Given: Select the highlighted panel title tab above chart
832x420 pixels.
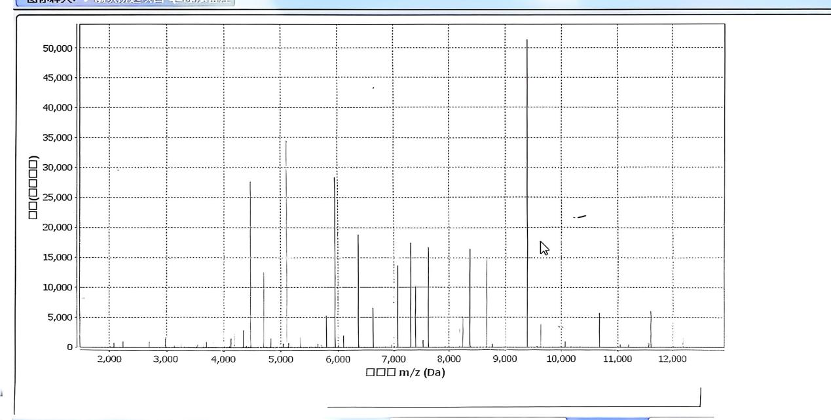Looking at the screenshot, I should pyautogui.click(x=125, y=2).
